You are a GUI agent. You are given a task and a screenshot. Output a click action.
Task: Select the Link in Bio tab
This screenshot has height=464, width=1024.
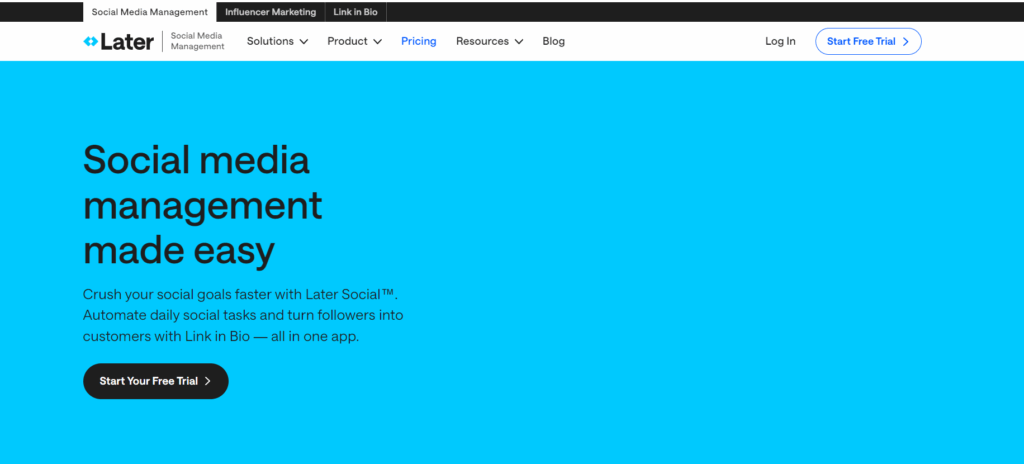(x=356, y=12)
